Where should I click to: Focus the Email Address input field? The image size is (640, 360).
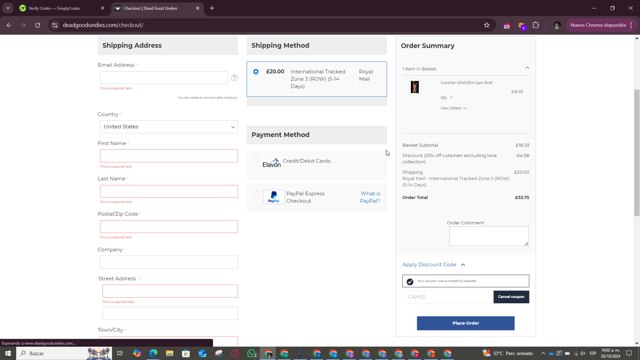[x=164, y=78]
